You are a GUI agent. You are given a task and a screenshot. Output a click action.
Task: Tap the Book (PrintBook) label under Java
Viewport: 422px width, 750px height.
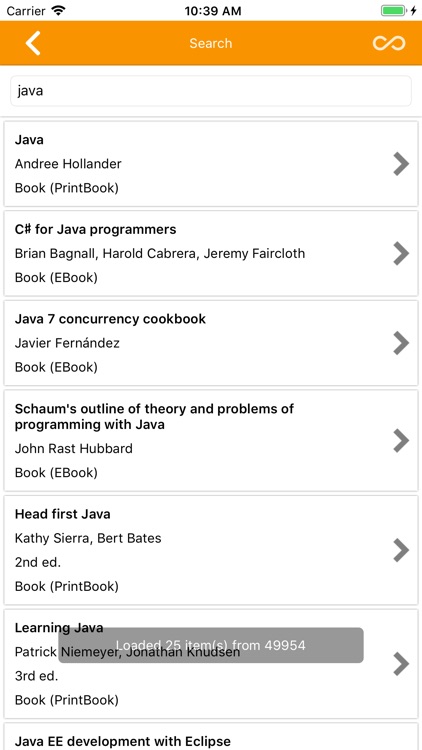(67, 188)
